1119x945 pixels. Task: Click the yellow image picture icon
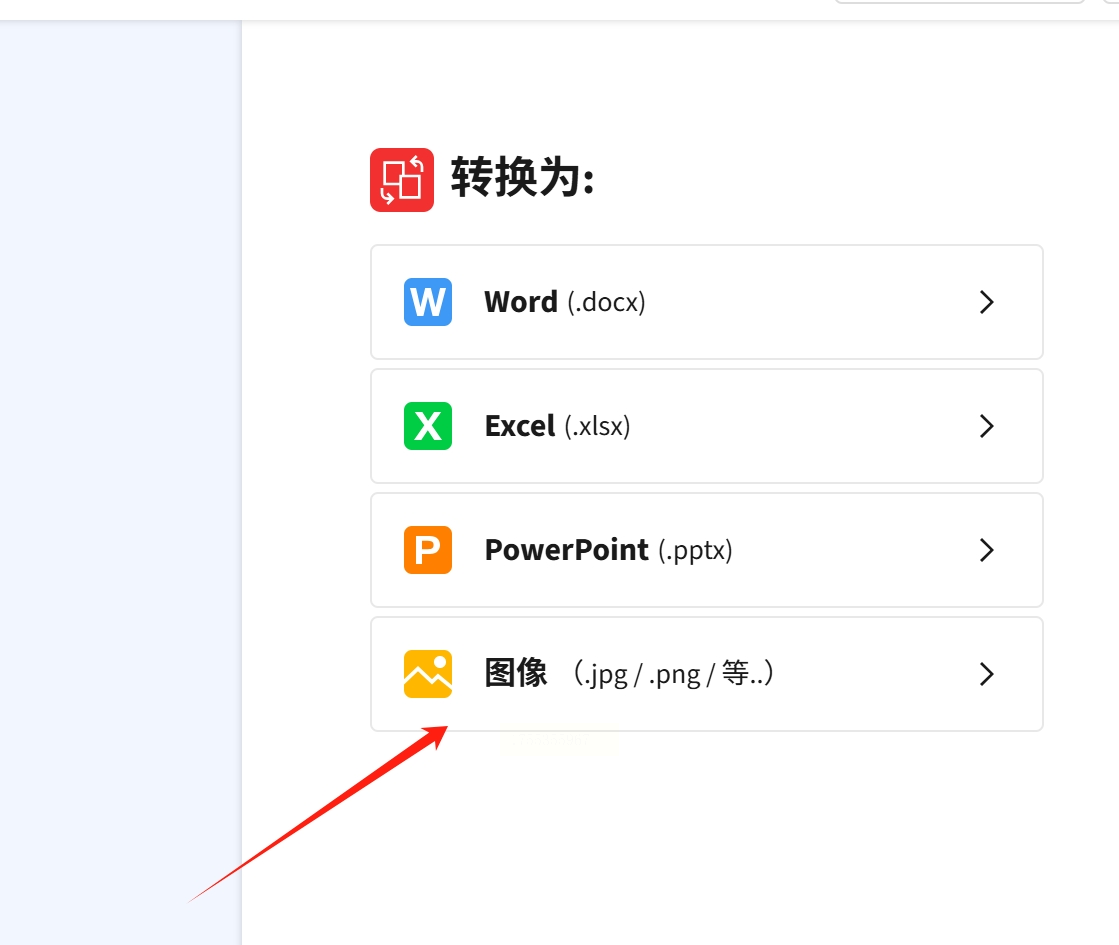(427, 674)
